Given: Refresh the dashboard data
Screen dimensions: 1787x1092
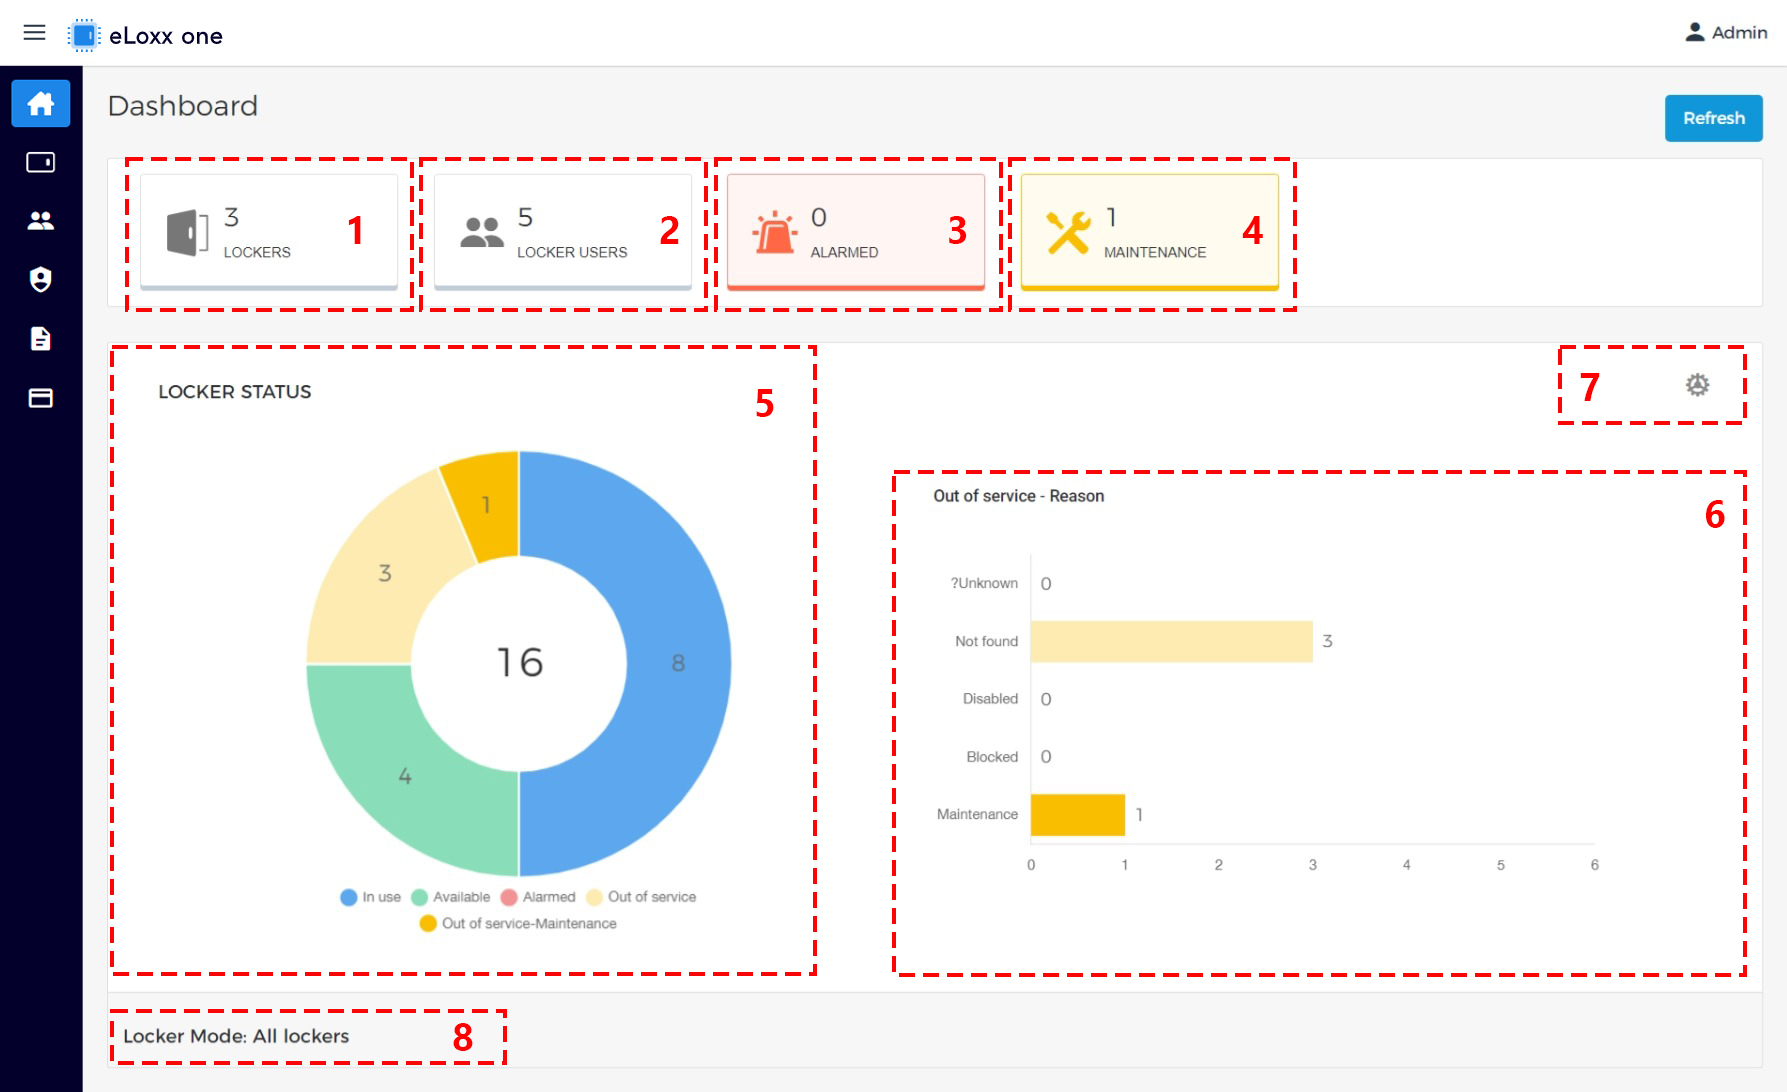Looking at the screenshot, I should click(x=1713, y=118).
